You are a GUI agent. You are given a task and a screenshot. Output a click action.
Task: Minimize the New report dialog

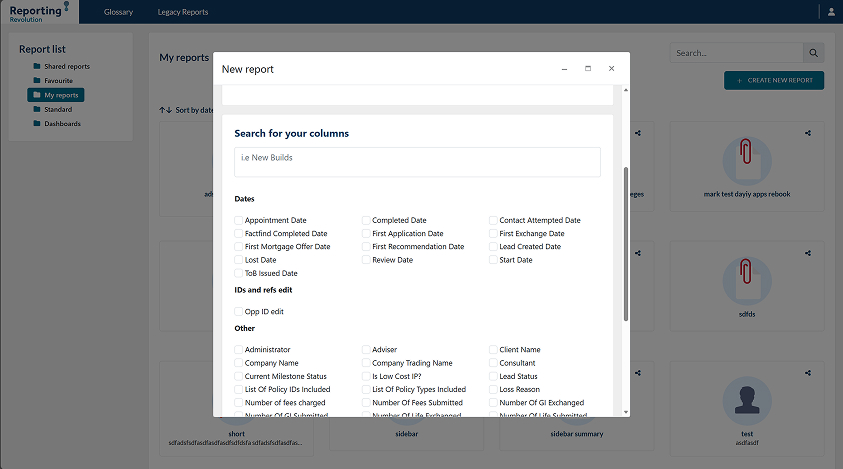565,69
